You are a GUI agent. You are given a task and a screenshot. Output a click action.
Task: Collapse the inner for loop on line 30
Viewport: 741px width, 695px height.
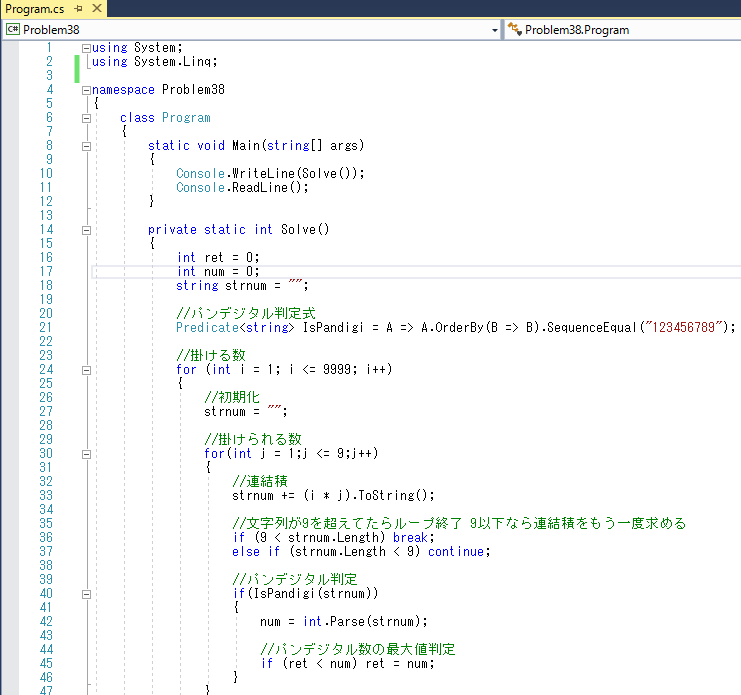(86, 454)
